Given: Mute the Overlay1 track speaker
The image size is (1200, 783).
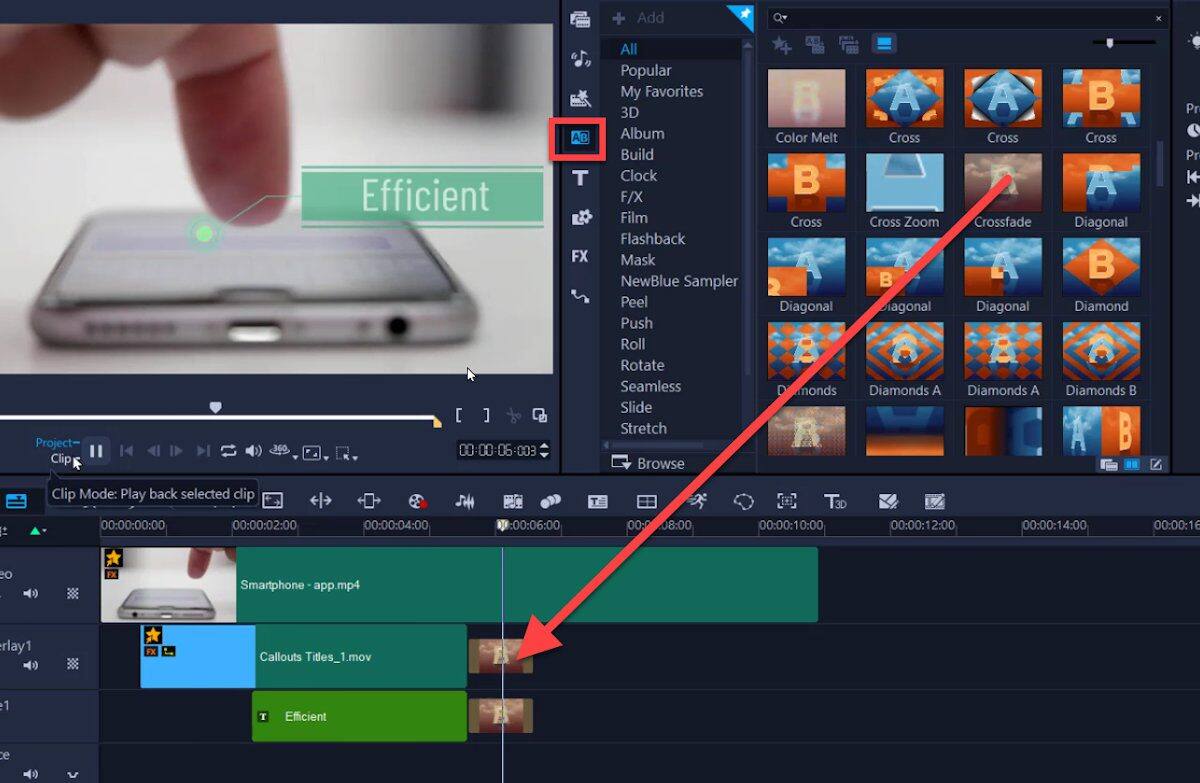Looking at the screenshot, I should pos(31,665).
